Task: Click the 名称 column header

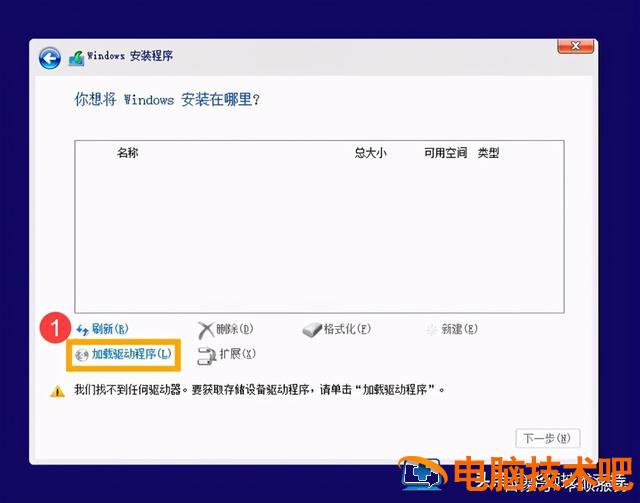Action: [x=128, y=153]
